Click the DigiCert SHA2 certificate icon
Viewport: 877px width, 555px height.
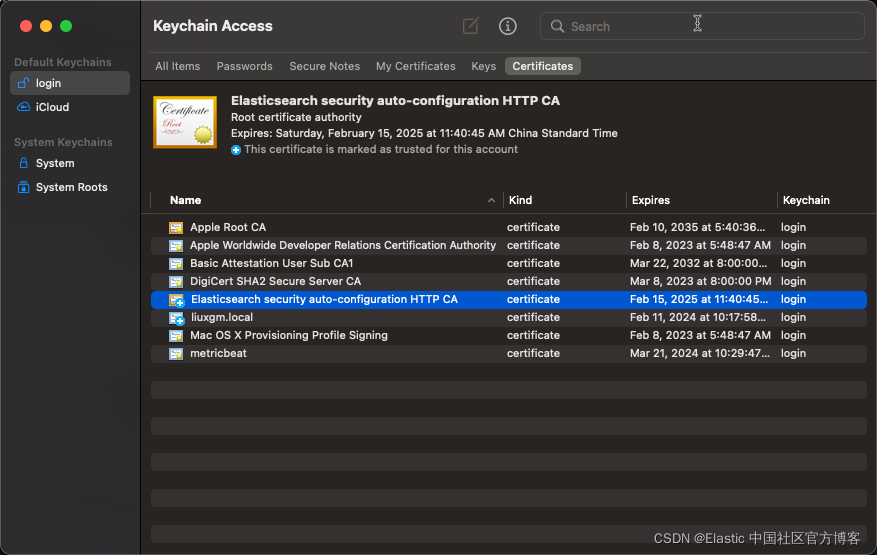(x=176, y=281)
